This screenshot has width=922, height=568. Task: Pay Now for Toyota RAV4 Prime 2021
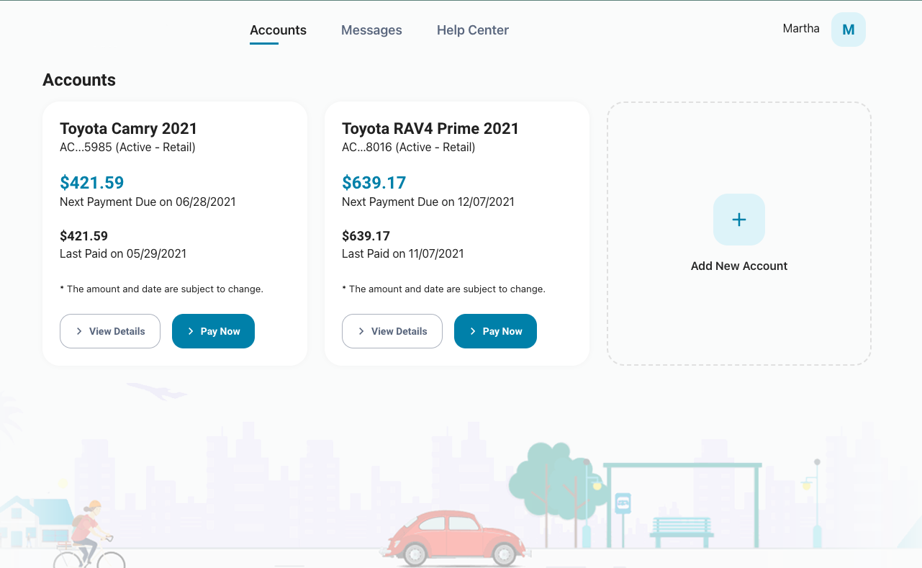pyautogui.click(x=495, y=331)
